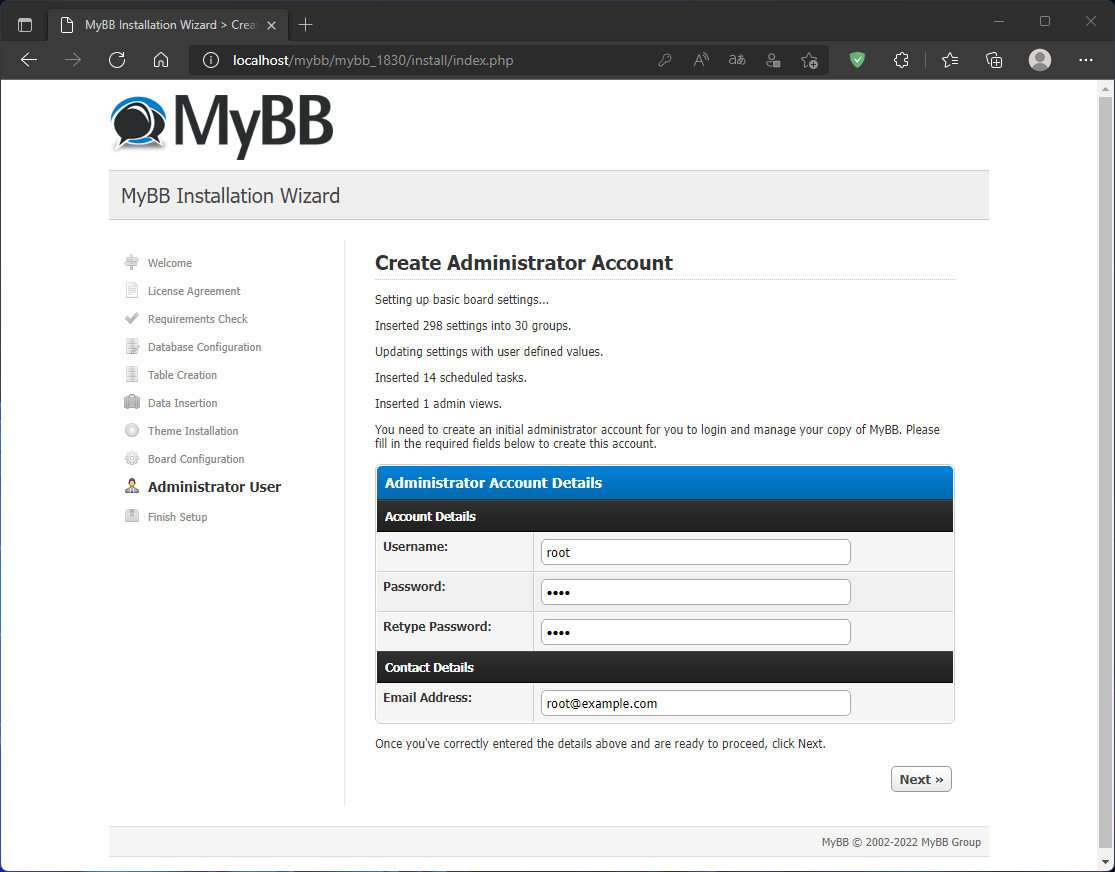
Task: Open the Extensions puzzle icon
Action: [901, 60]
